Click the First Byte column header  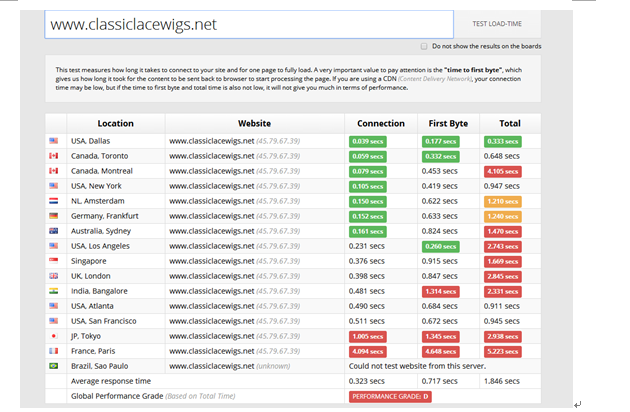pyautogui.click(x=448, y=123)
